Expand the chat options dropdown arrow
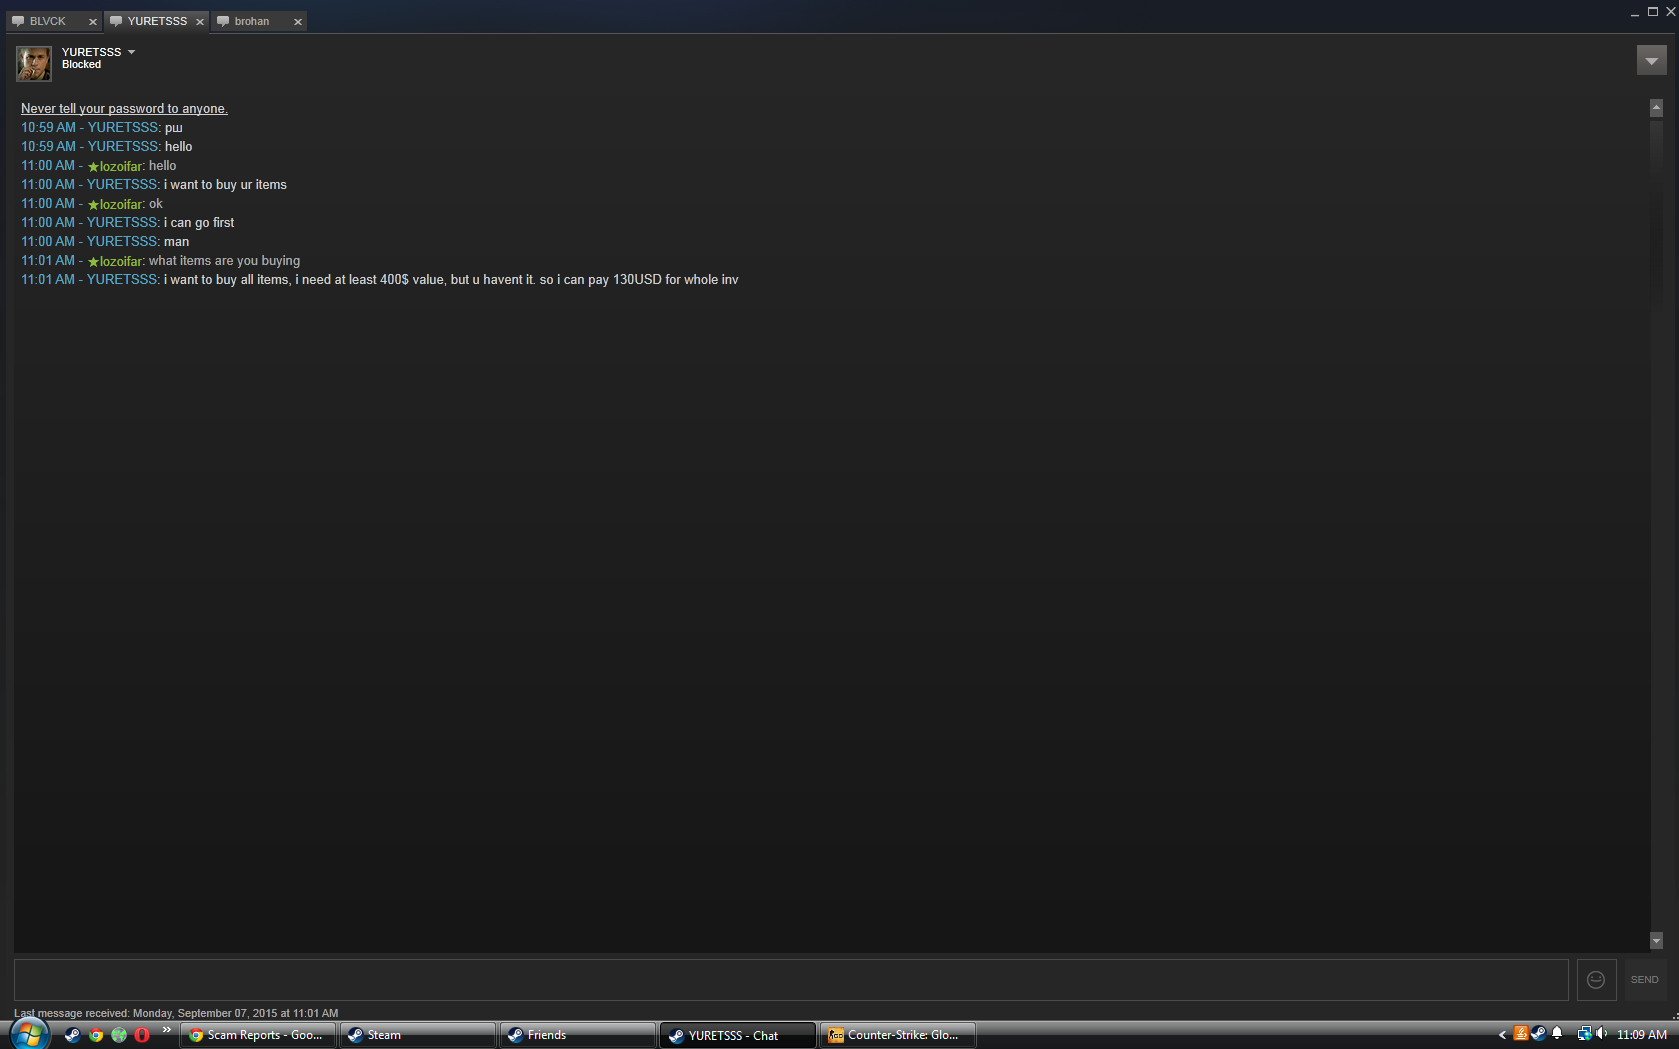 pyautogui.click(x=1651, y=61)
